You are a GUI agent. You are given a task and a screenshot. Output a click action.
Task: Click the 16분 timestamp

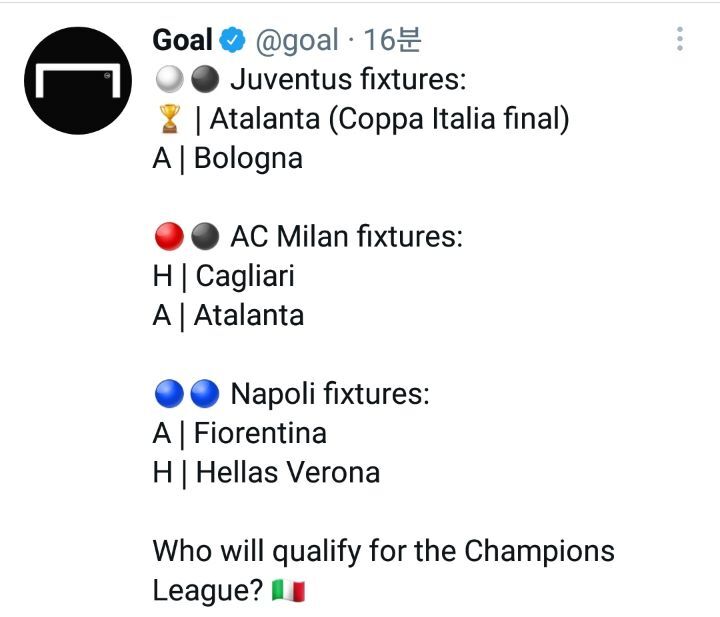(392, 40)
